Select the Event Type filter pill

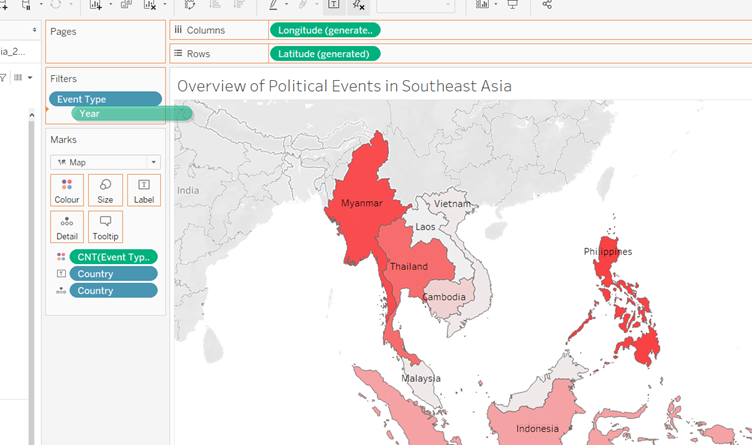(x=105, y=99)
